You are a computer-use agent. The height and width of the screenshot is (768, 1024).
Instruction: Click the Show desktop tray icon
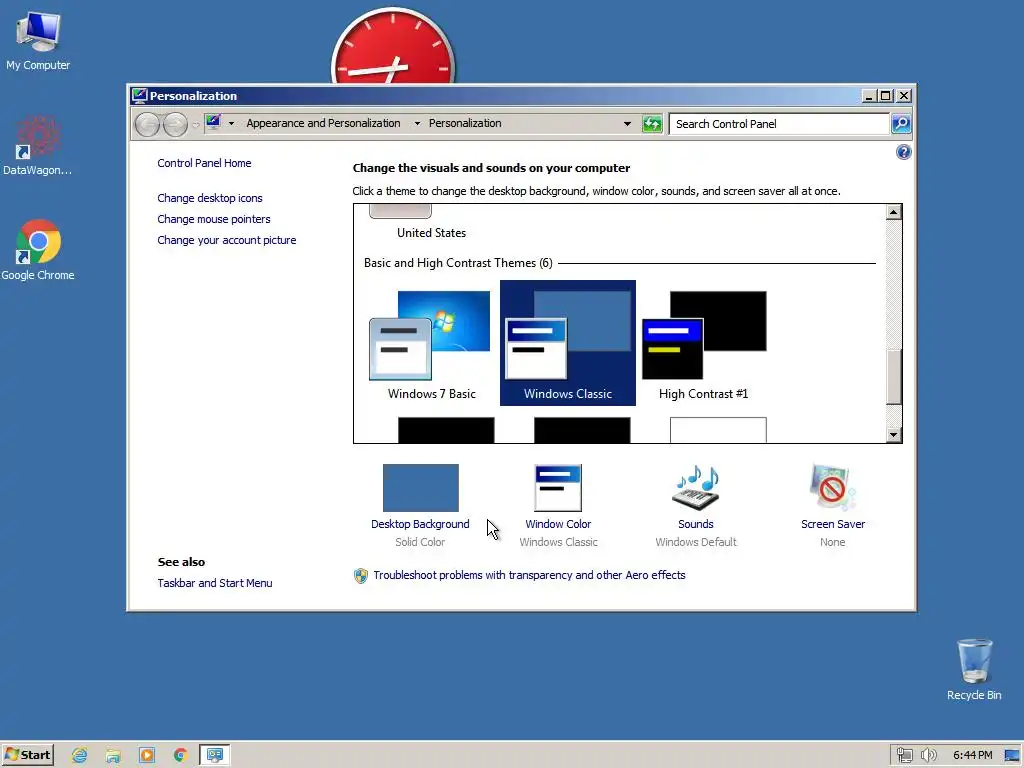1012,756
